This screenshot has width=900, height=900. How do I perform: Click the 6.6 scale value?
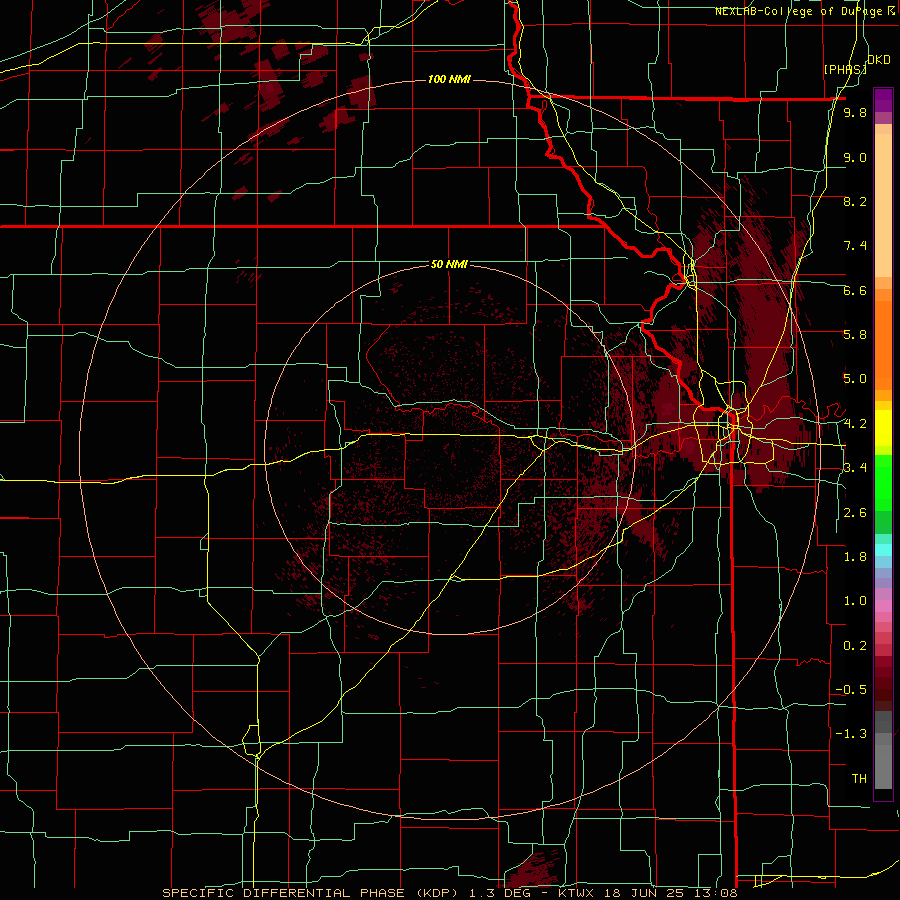coord(855,290)
